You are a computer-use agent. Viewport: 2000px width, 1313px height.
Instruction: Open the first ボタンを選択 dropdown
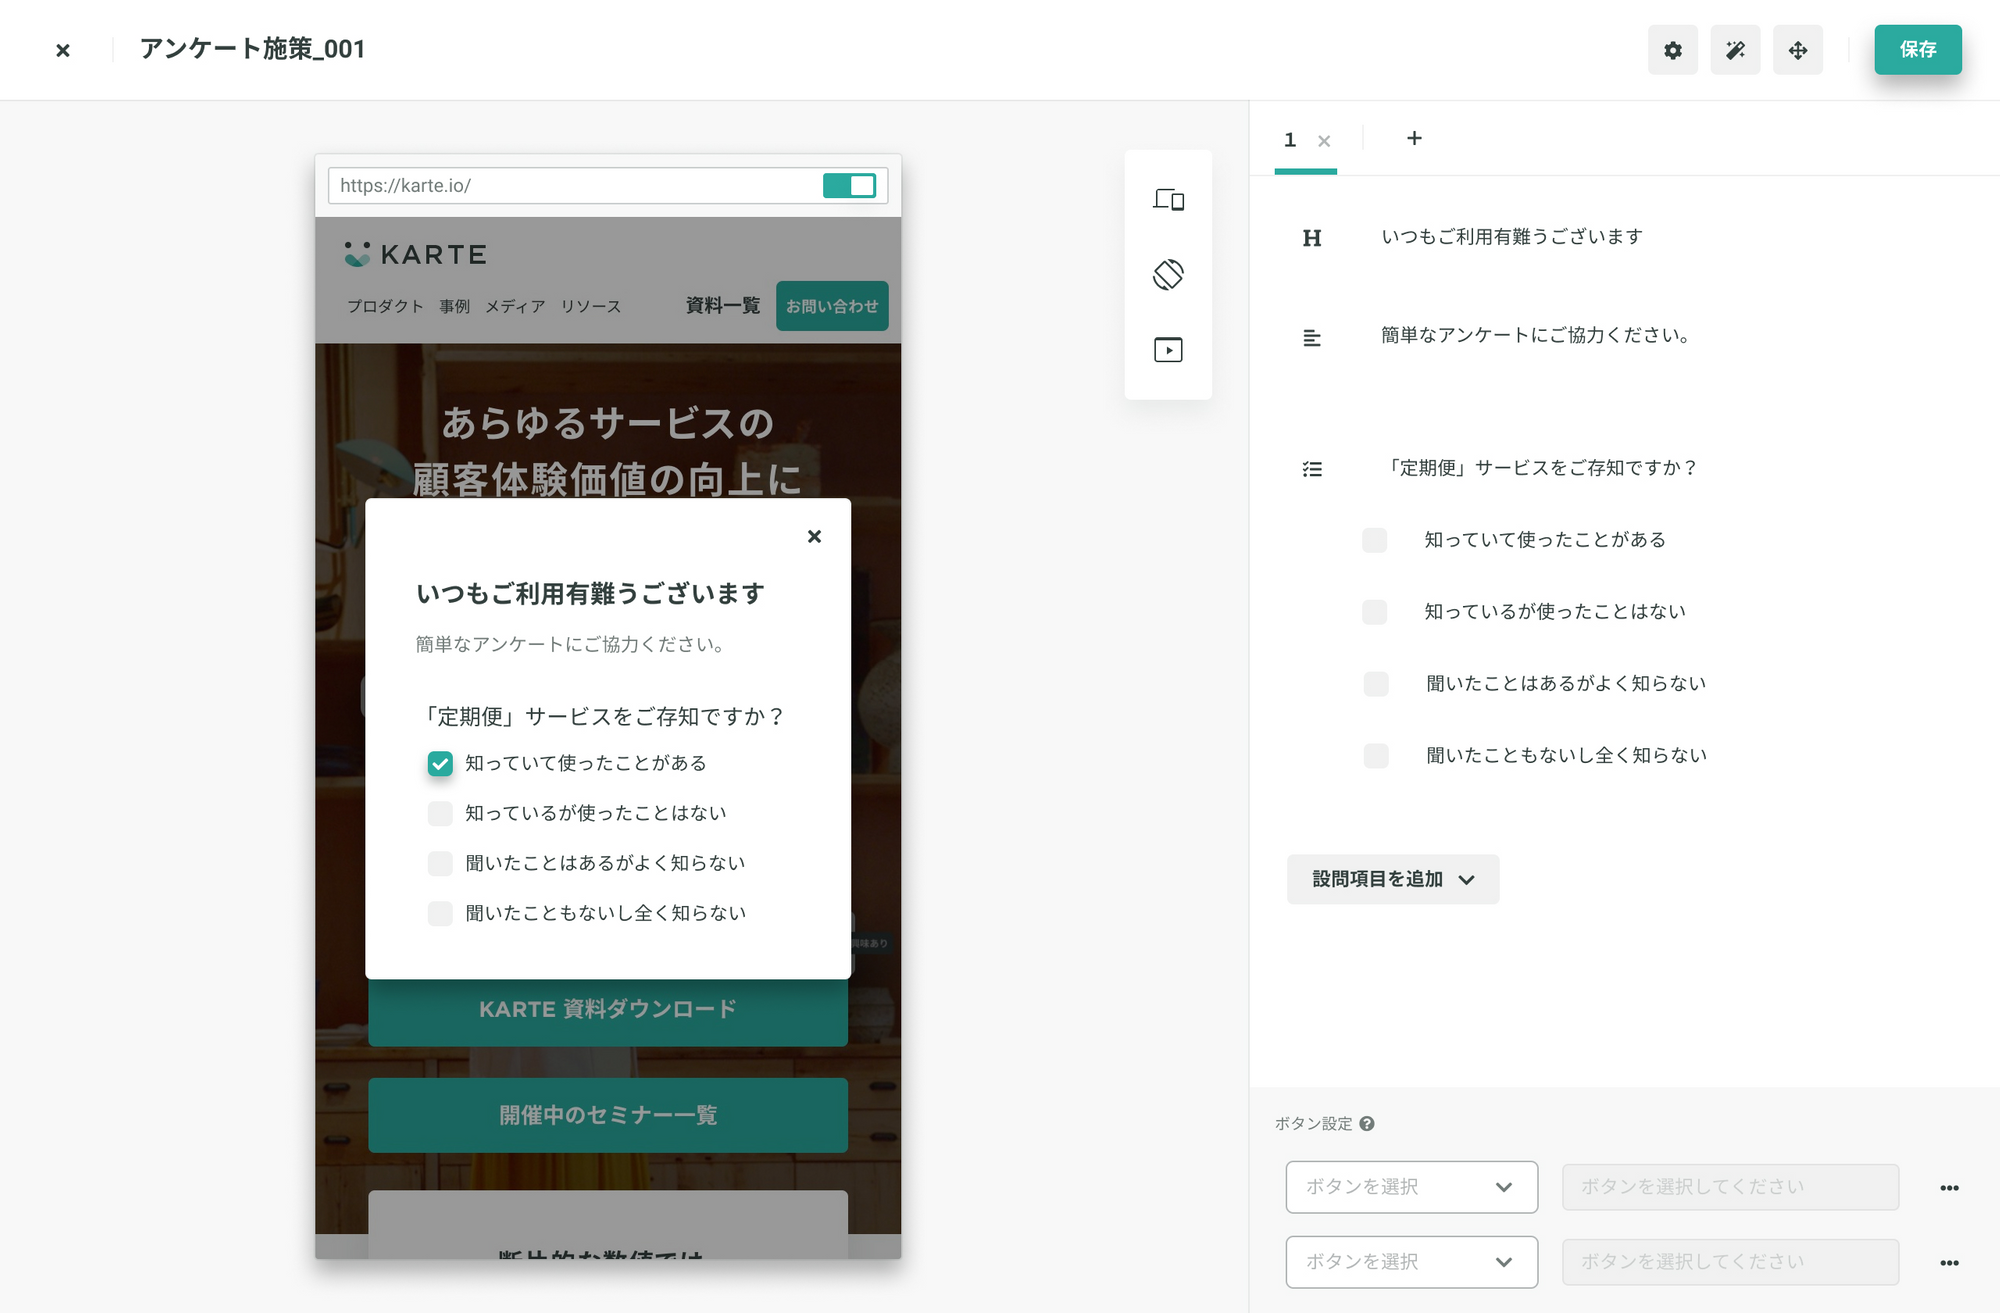[x=1411, y=1187]
